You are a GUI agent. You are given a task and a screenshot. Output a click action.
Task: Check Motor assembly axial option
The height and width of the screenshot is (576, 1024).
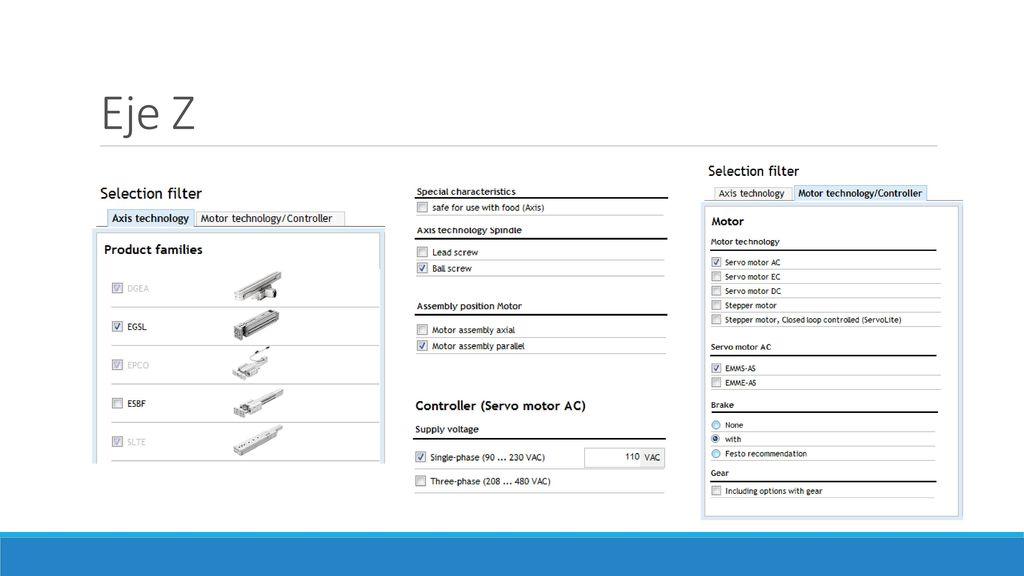(423, 330)
